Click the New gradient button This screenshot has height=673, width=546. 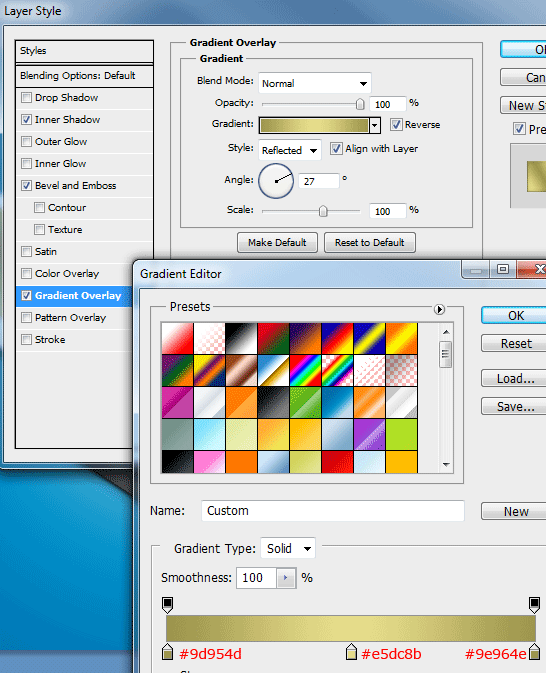(514, 512)
